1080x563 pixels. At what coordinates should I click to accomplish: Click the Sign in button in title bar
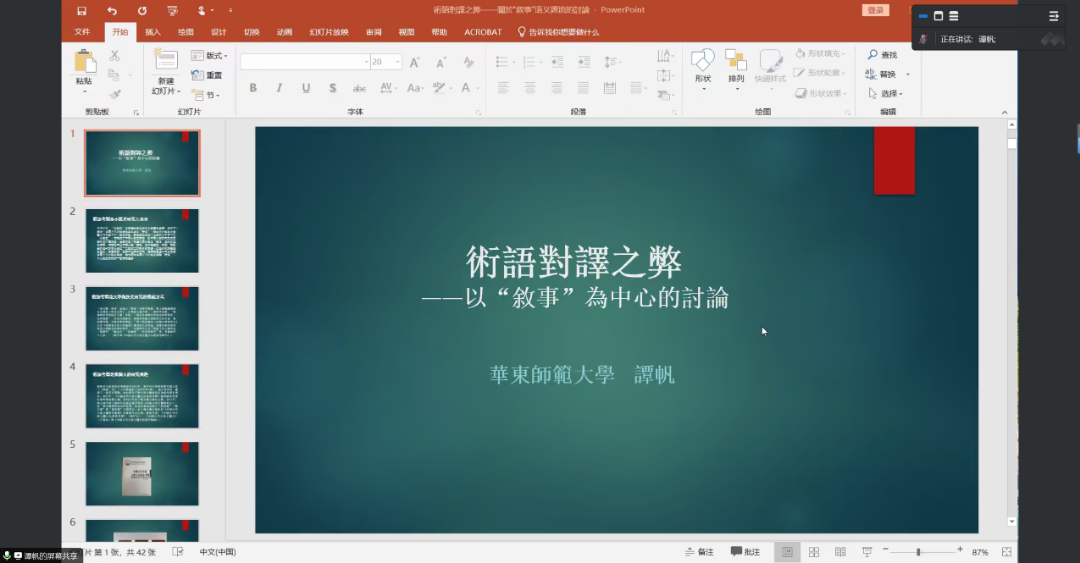pyautogui.click(x=875, y=10)
